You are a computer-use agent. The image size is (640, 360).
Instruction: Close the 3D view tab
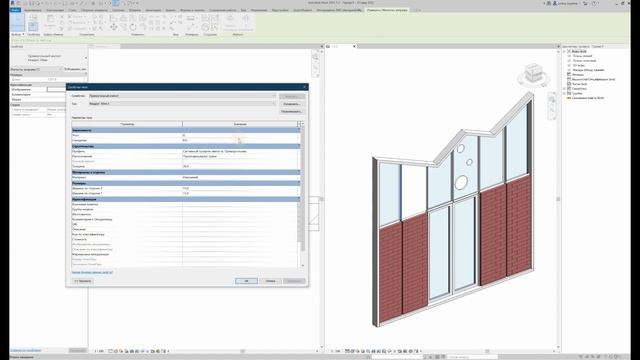[x=354, y=47]
